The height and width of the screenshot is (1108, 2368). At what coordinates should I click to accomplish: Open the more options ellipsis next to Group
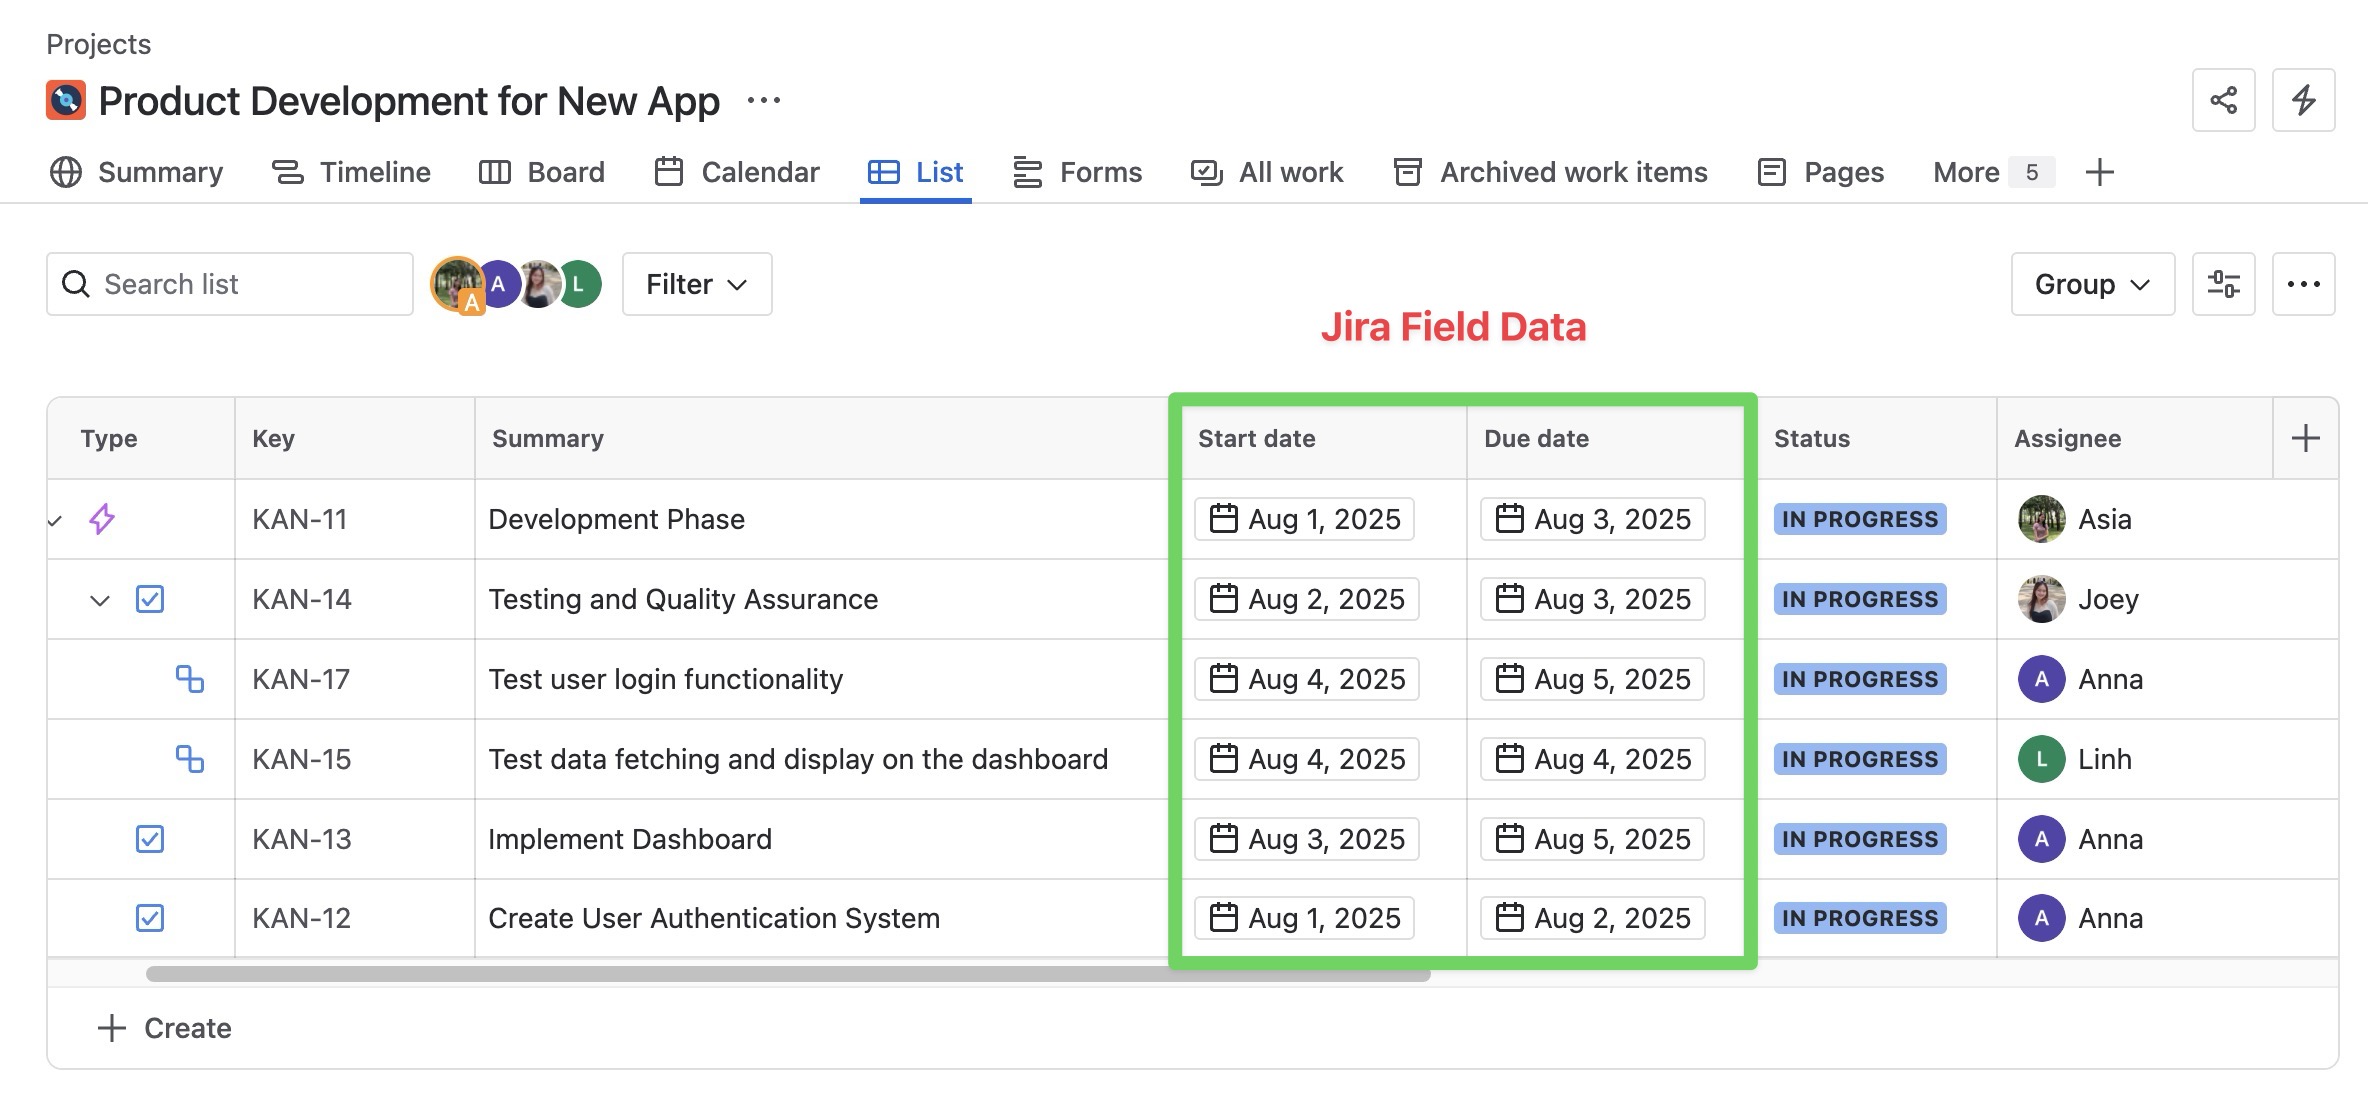tap(2304, 284)
